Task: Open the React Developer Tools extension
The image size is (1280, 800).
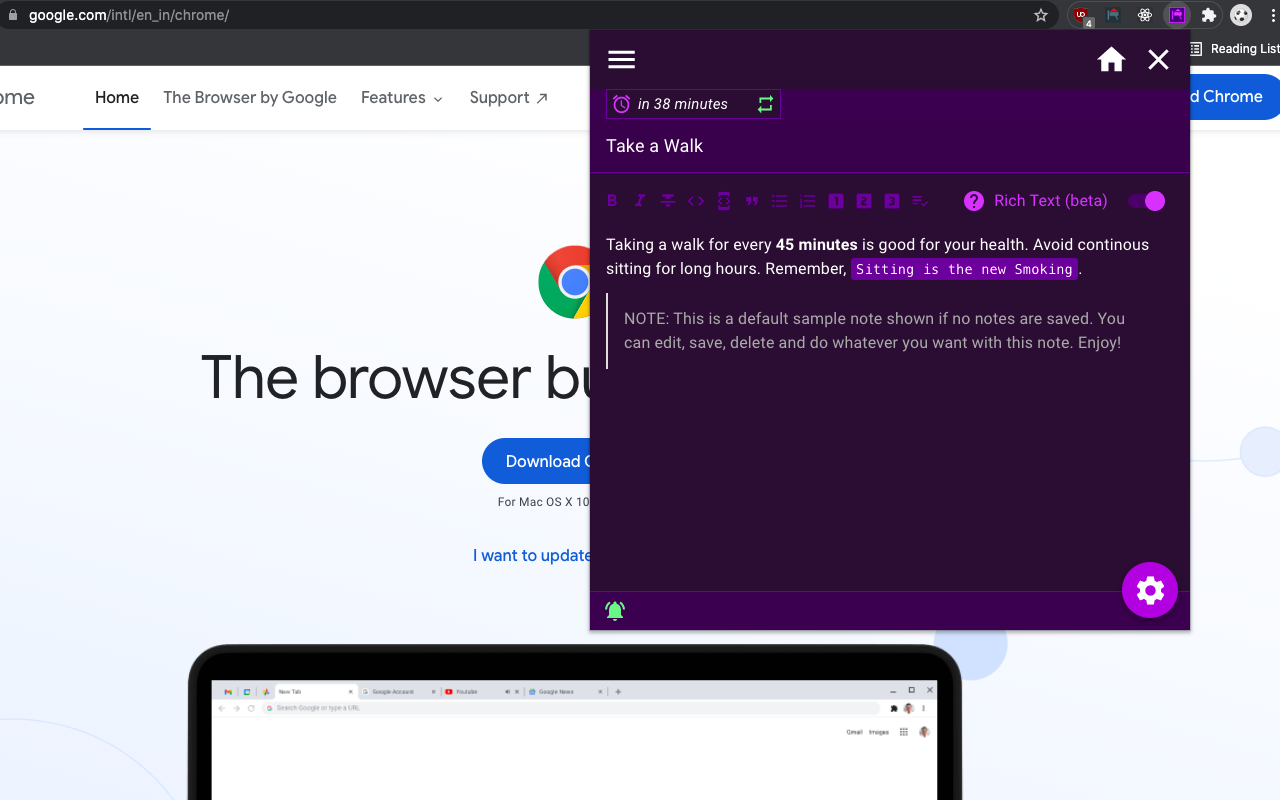Action: (1145, 15)
